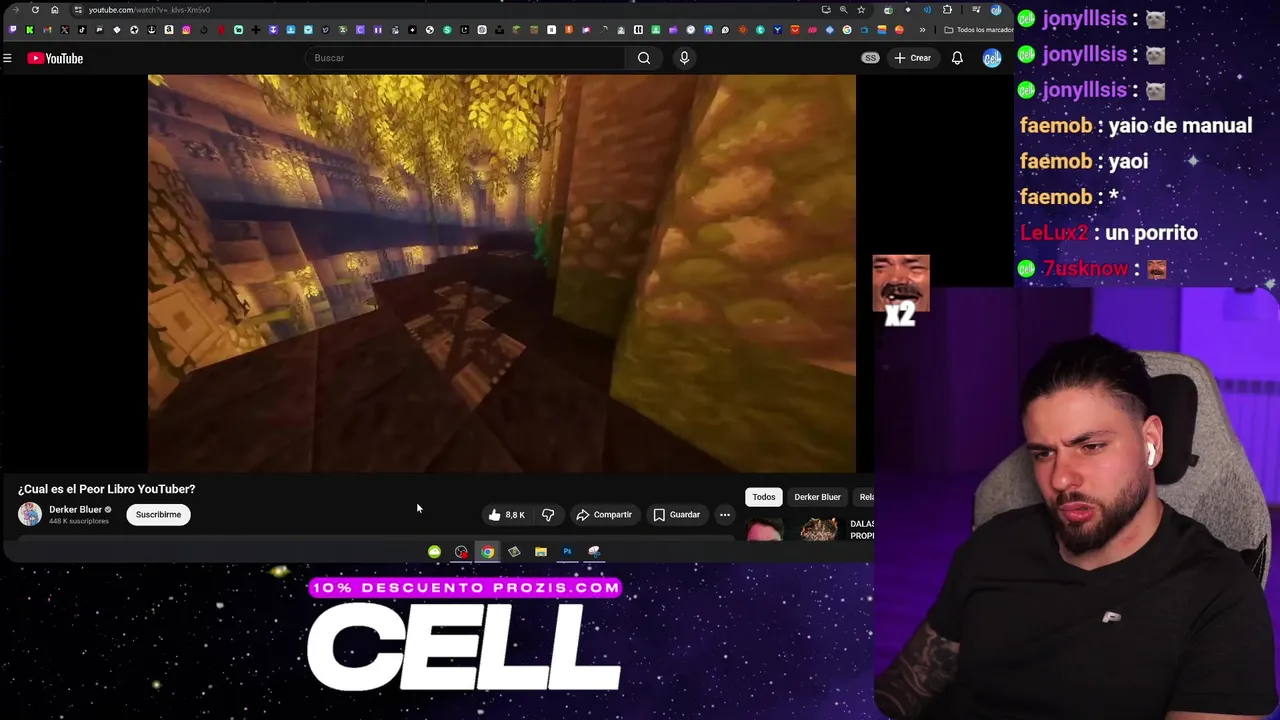Click the magnifier search button
1280x720 pixels.
644,58
